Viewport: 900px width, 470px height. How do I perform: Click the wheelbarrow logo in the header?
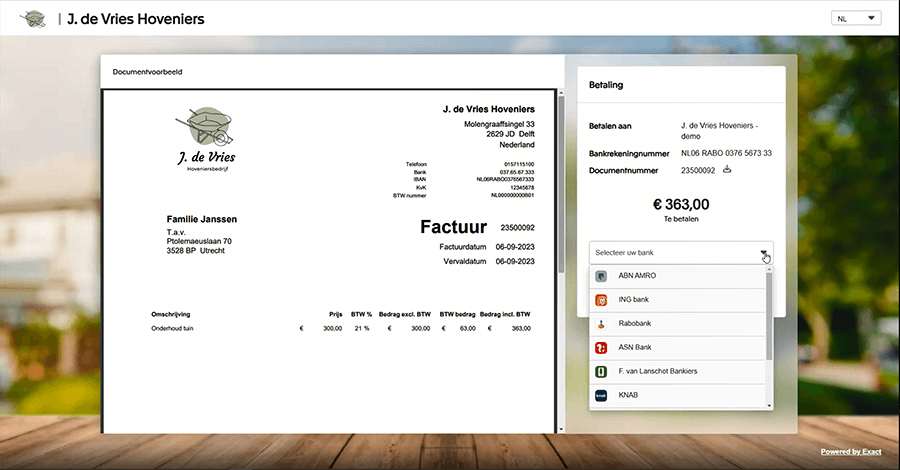tap(33, 19)
